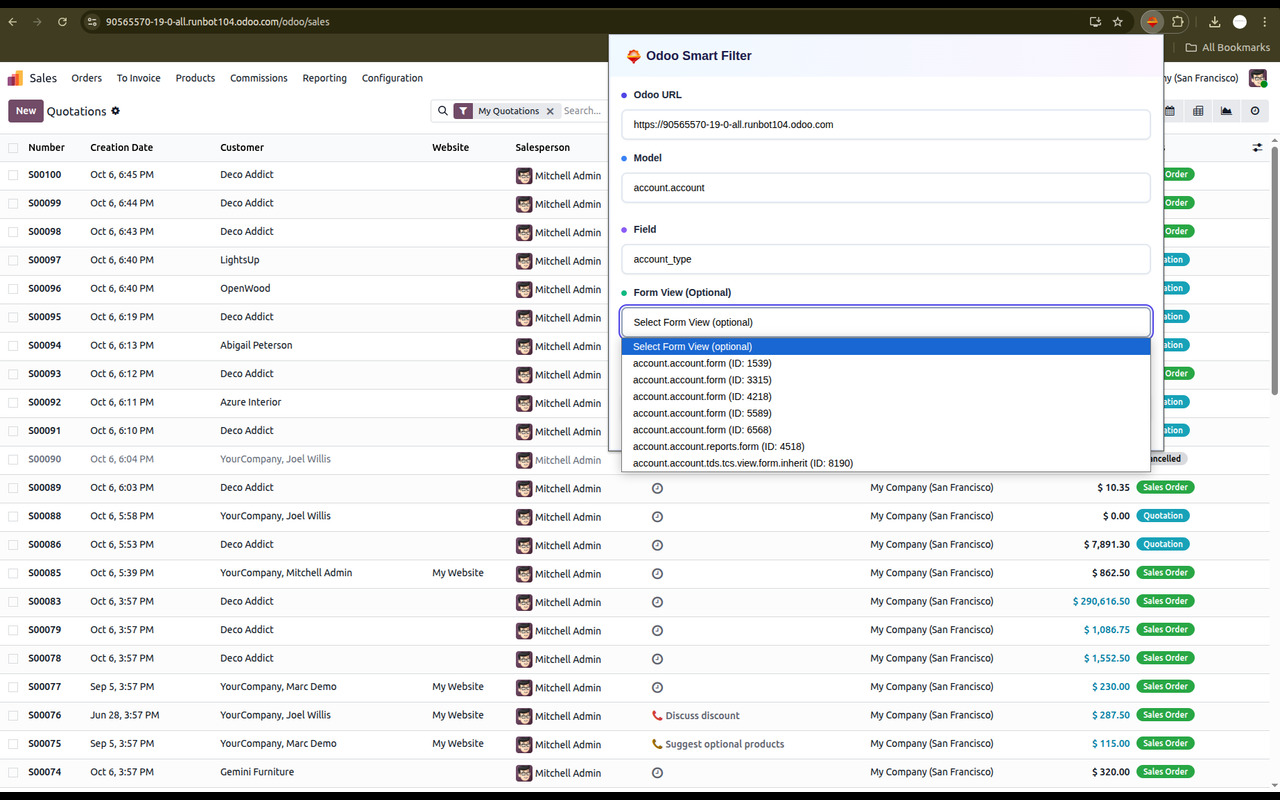The height and width of the screenshot is (800, 1280).
Task: Tick the checkbox for S00079
Action: [x=13, y=630]
